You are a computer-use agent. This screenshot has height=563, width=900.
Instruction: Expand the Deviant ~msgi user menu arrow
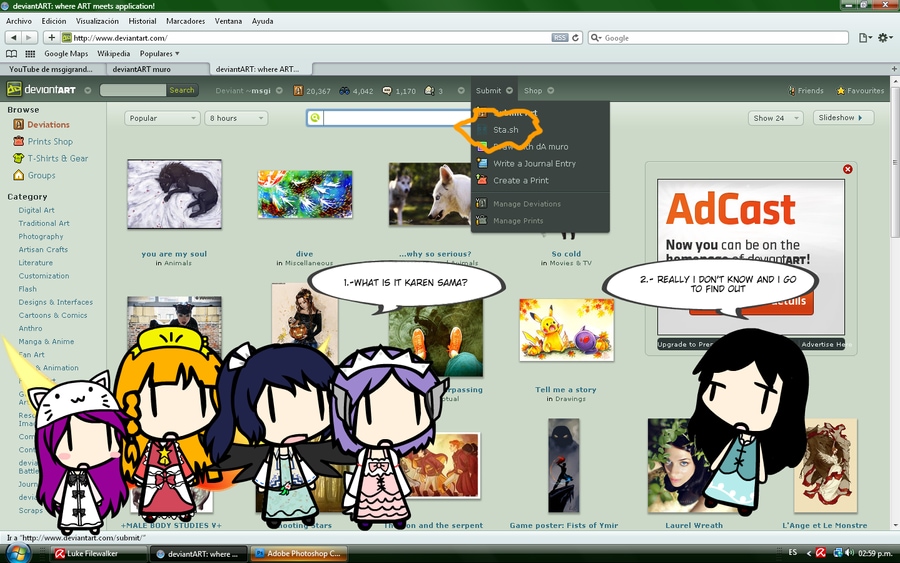pos(279,90)
